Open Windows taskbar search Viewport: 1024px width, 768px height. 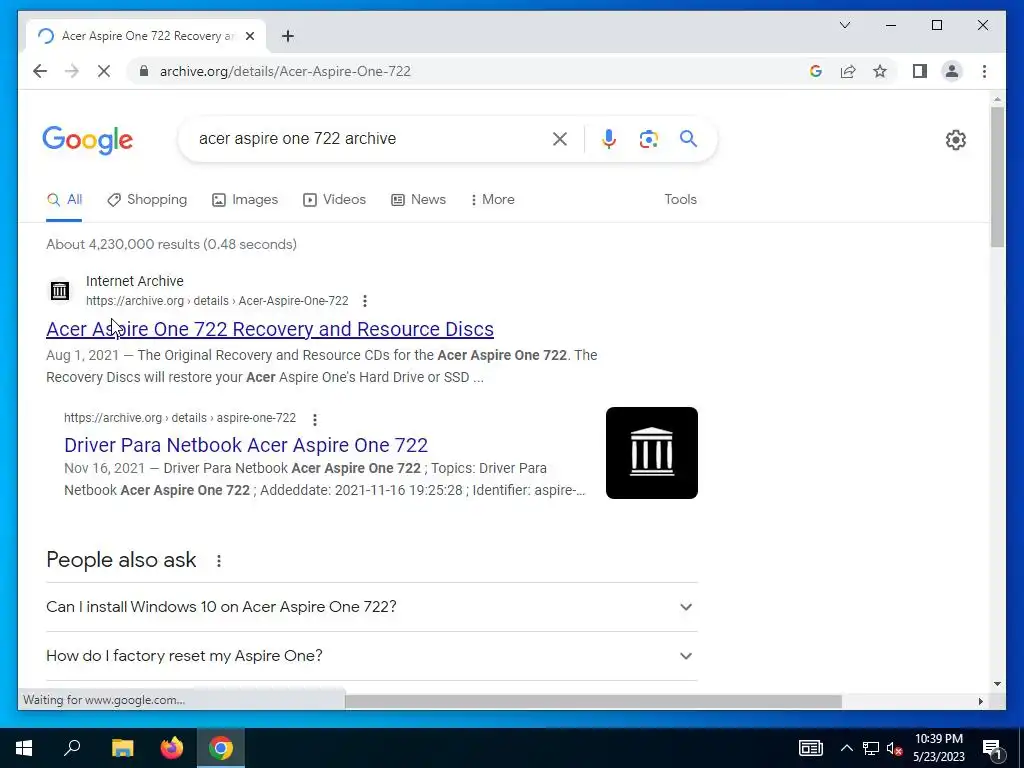(x=72, y=748)
